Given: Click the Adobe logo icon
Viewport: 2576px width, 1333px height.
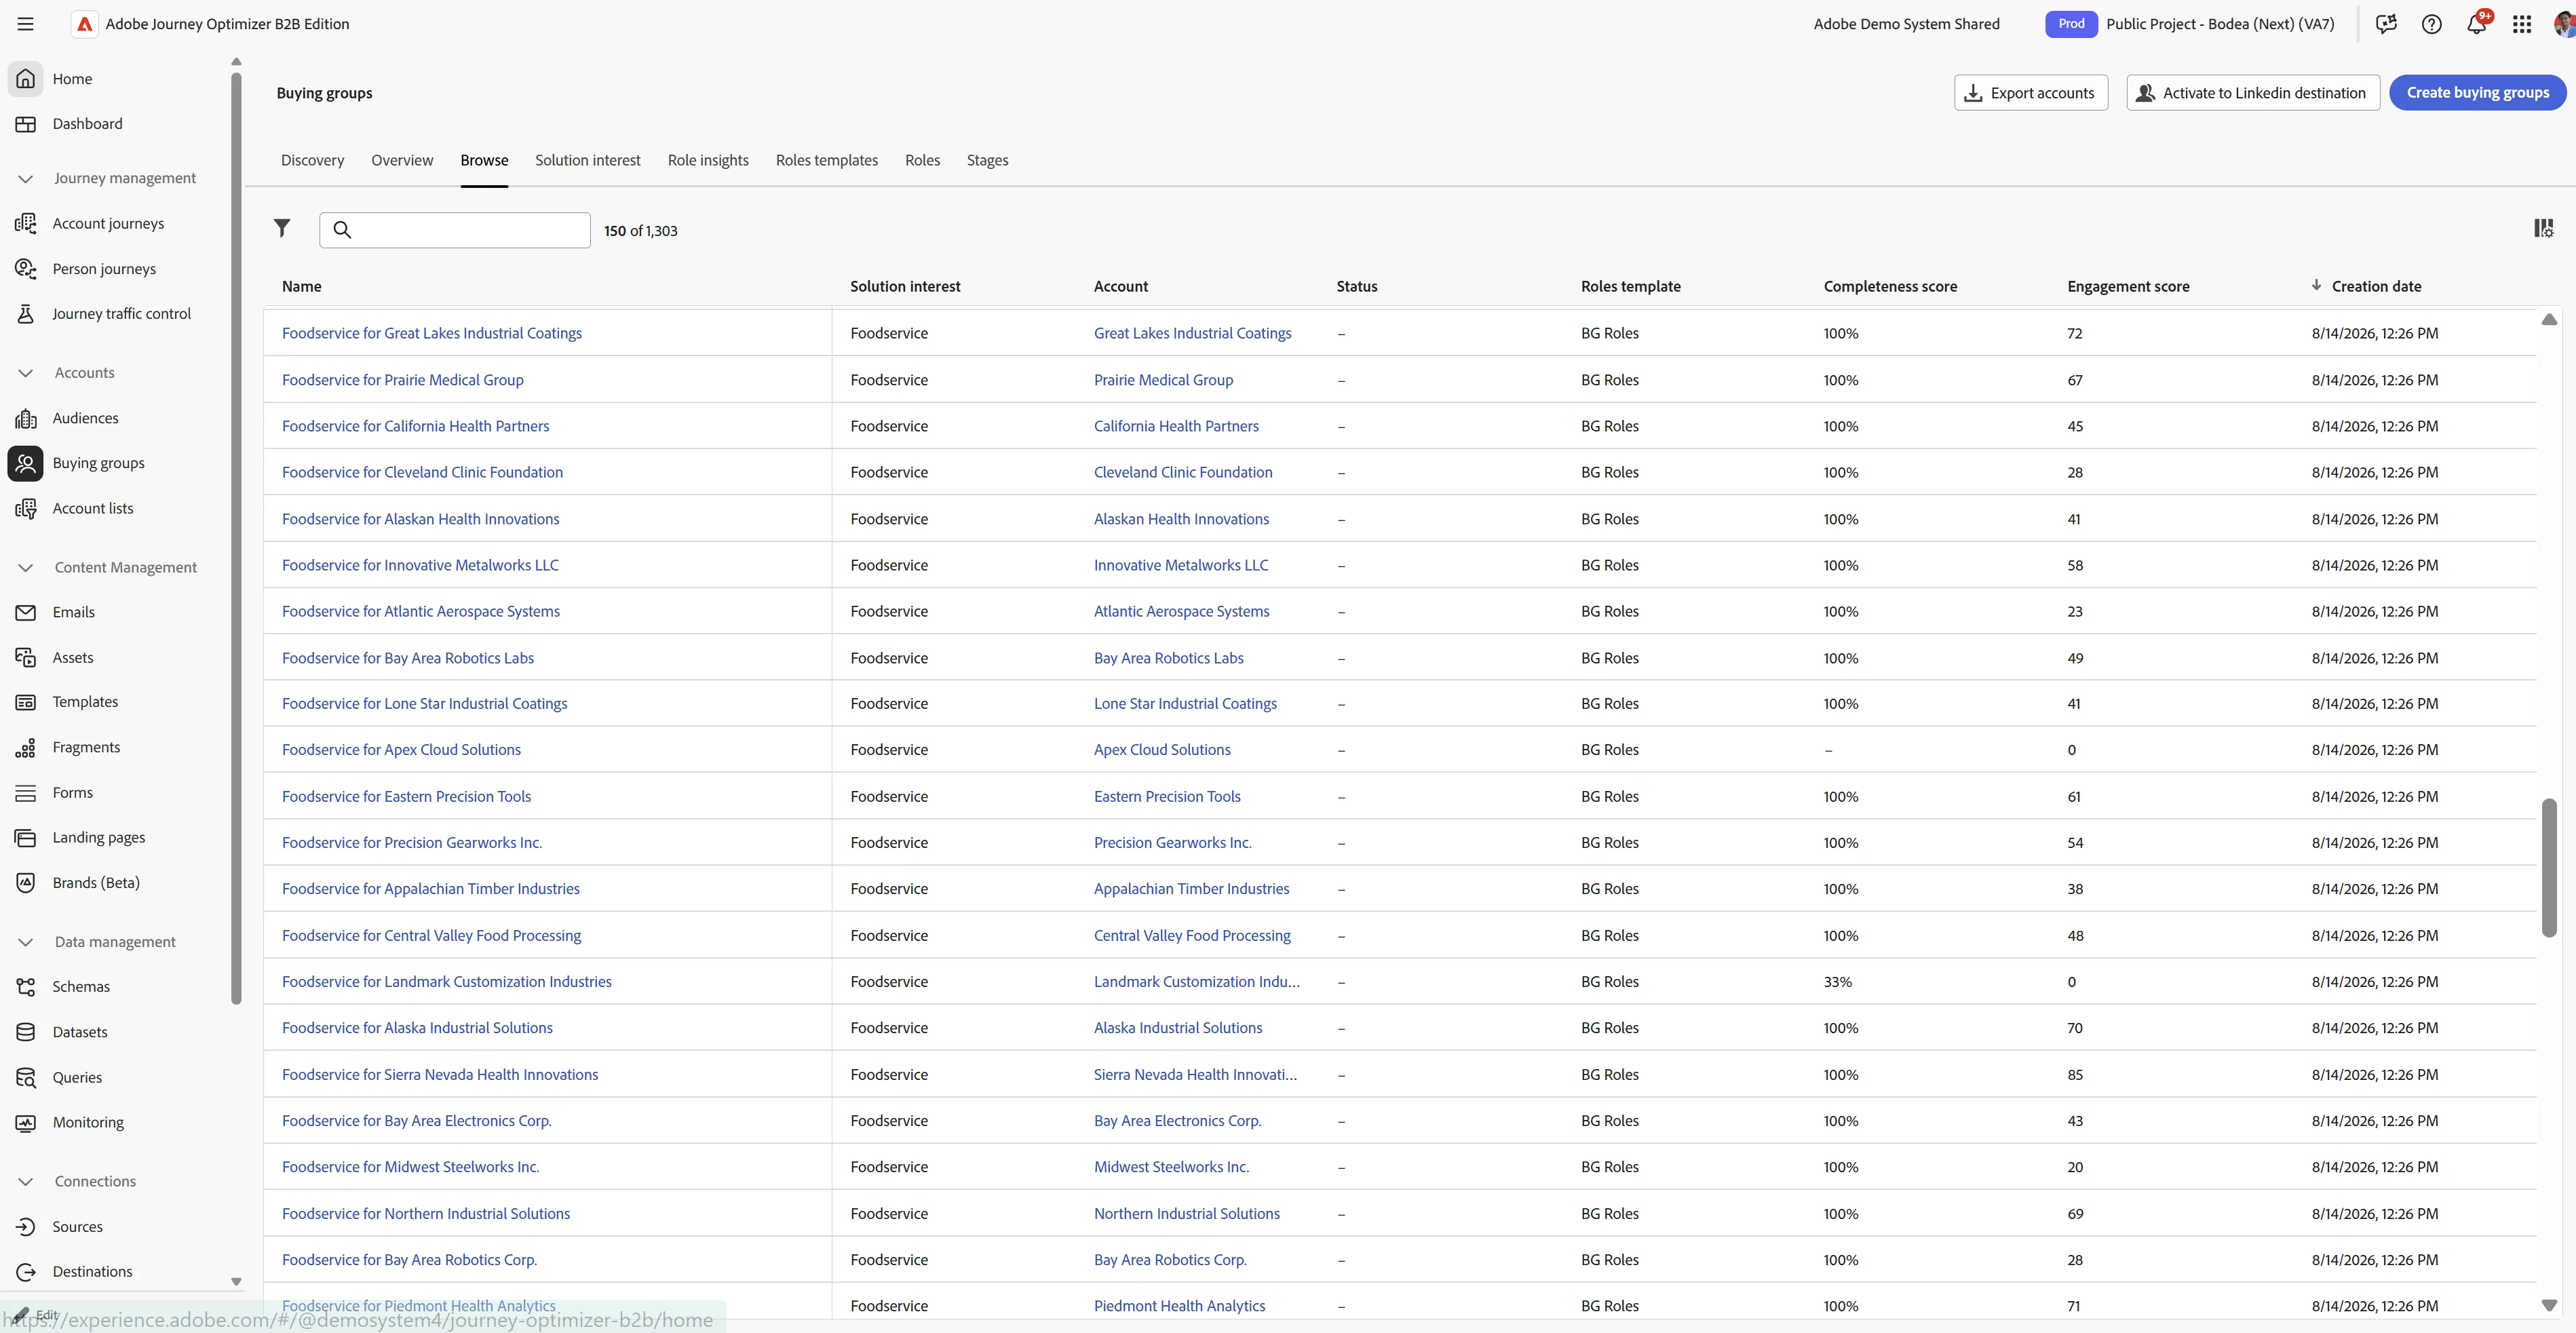Looking at the screenshot, I should (84, 24).
